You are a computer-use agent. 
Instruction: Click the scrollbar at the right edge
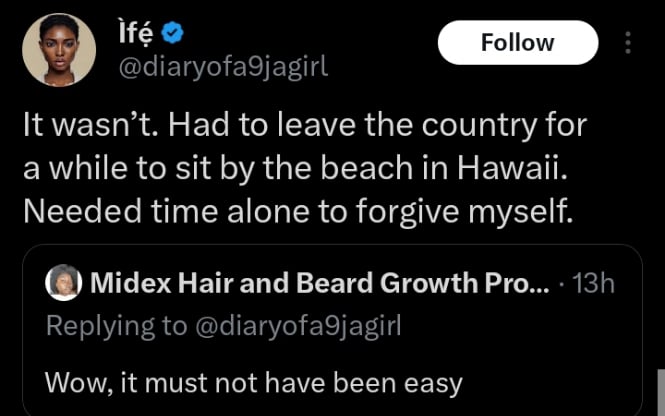tap(660, 390)
